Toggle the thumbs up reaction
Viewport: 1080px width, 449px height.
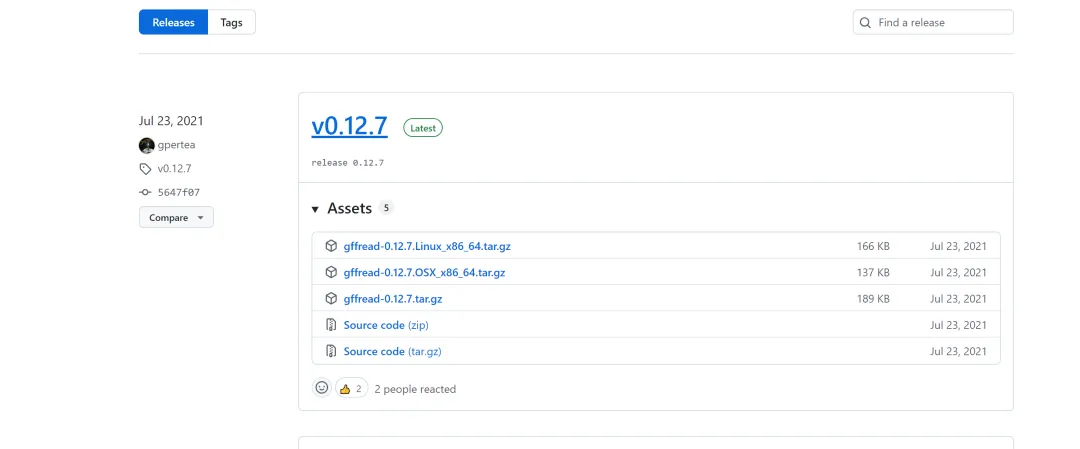[351, 388]
